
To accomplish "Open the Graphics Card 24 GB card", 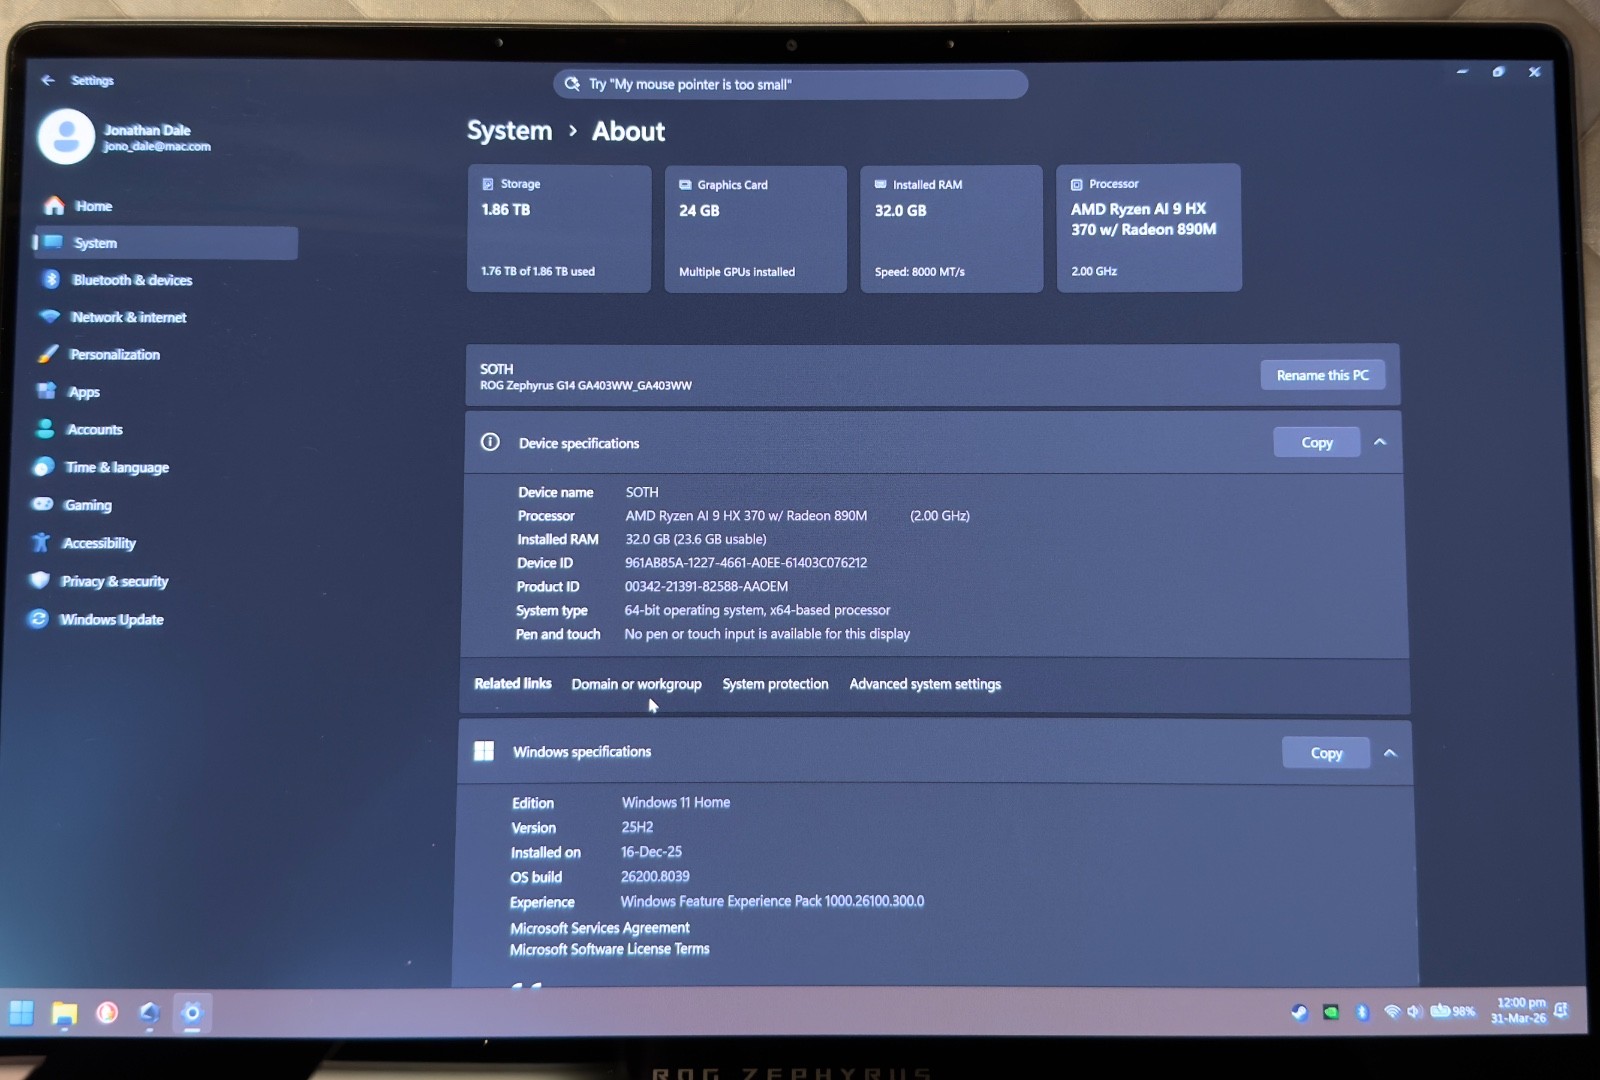I will (755, 229).
